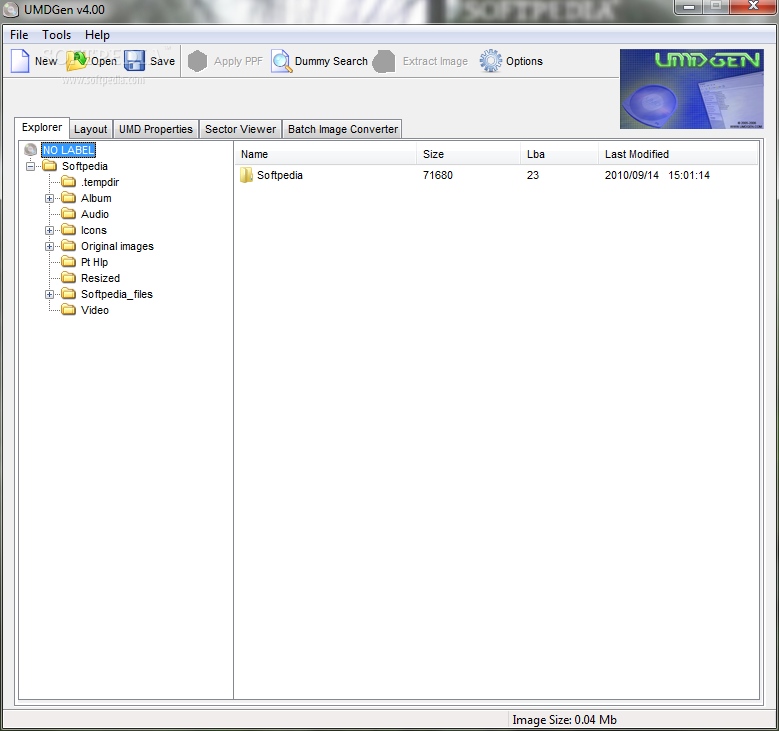
Task: Select the Softpedia row name in file list
Action: click(280, 175)
